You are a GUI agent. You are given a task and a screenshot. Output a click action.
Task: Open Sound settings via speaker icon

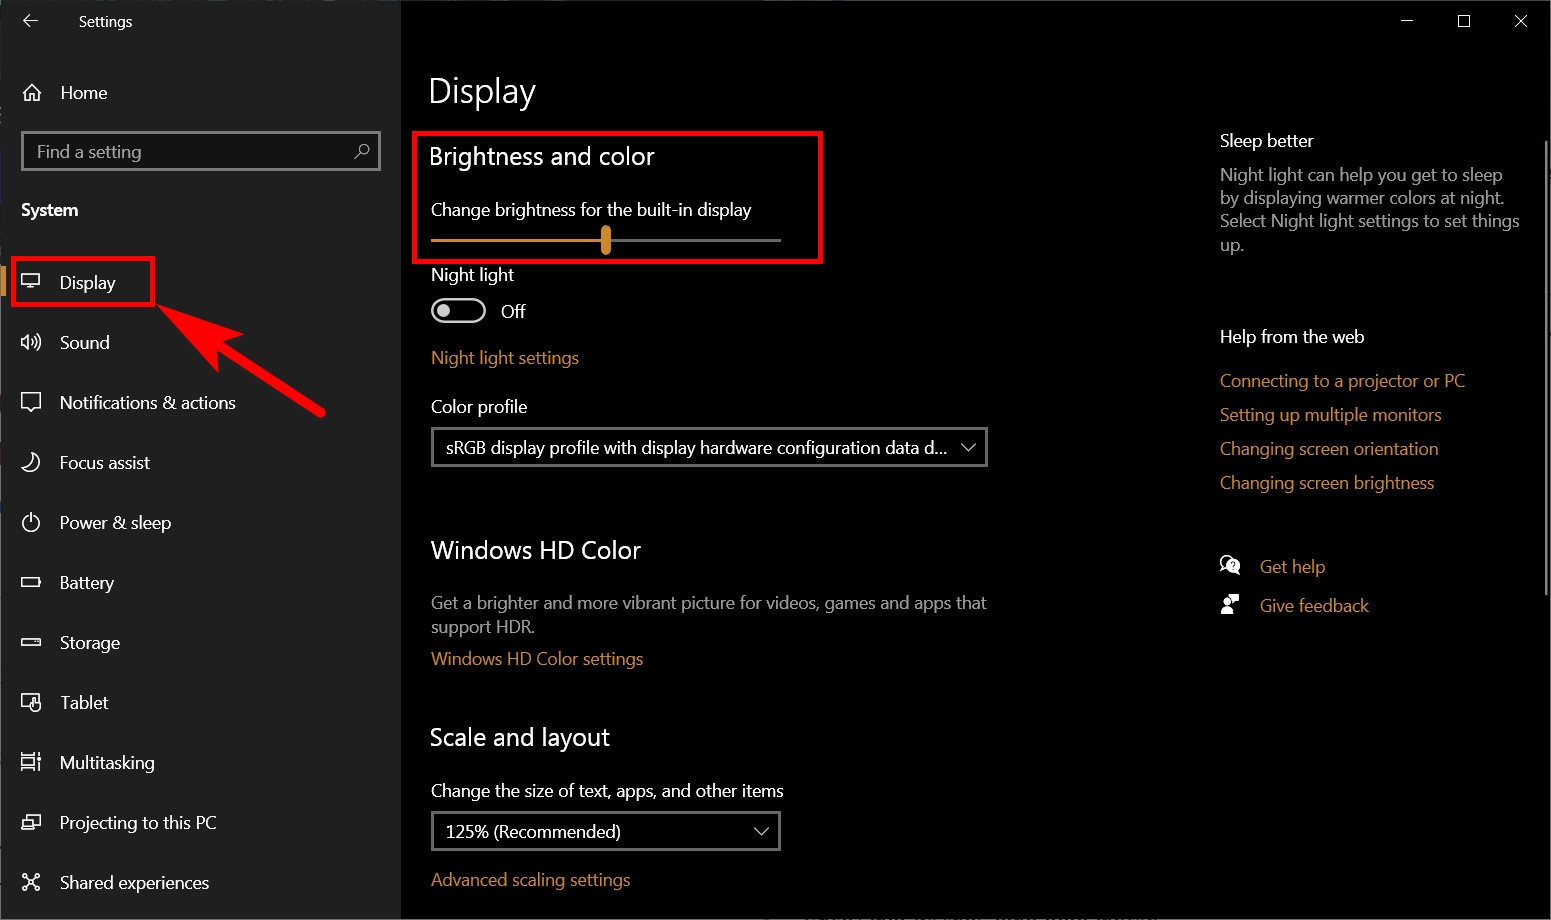click(31, 343)
